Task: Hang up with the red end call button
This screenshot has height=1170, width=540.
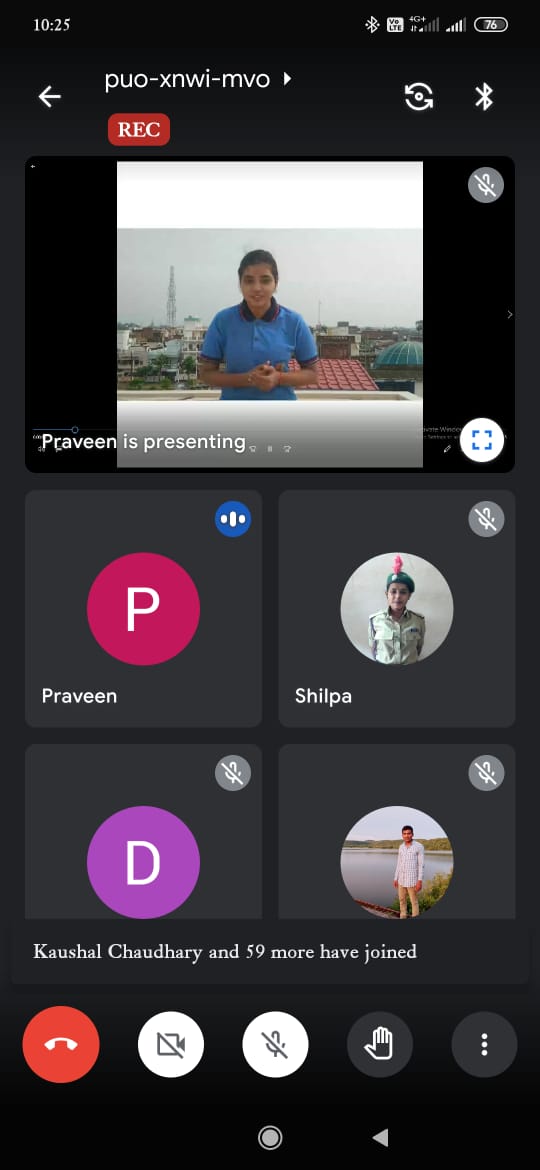Action: pyautogui.click(x=60, y=1045)
